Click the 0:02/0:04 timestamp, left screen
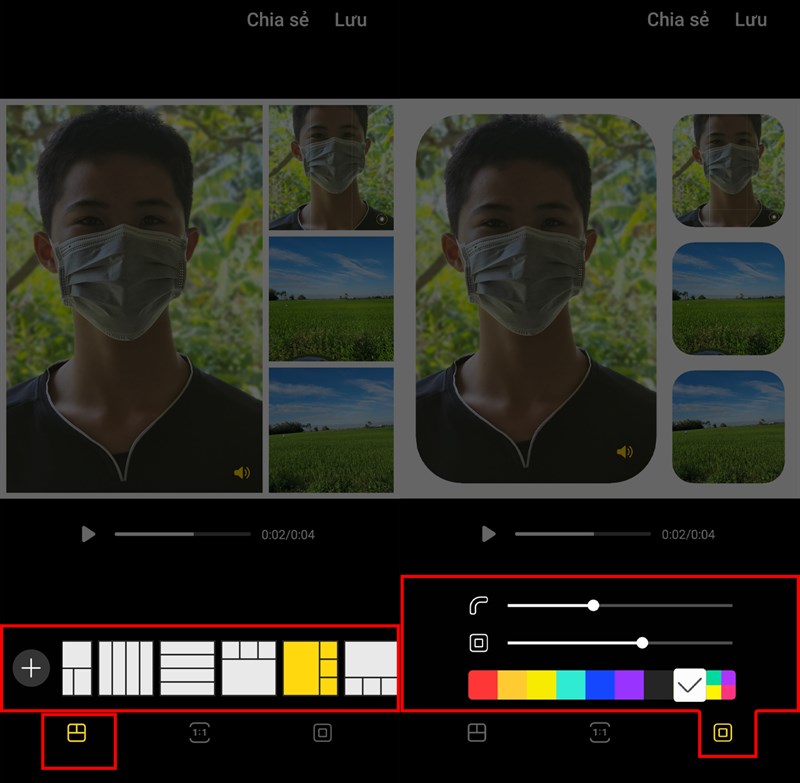 [288, 535]
